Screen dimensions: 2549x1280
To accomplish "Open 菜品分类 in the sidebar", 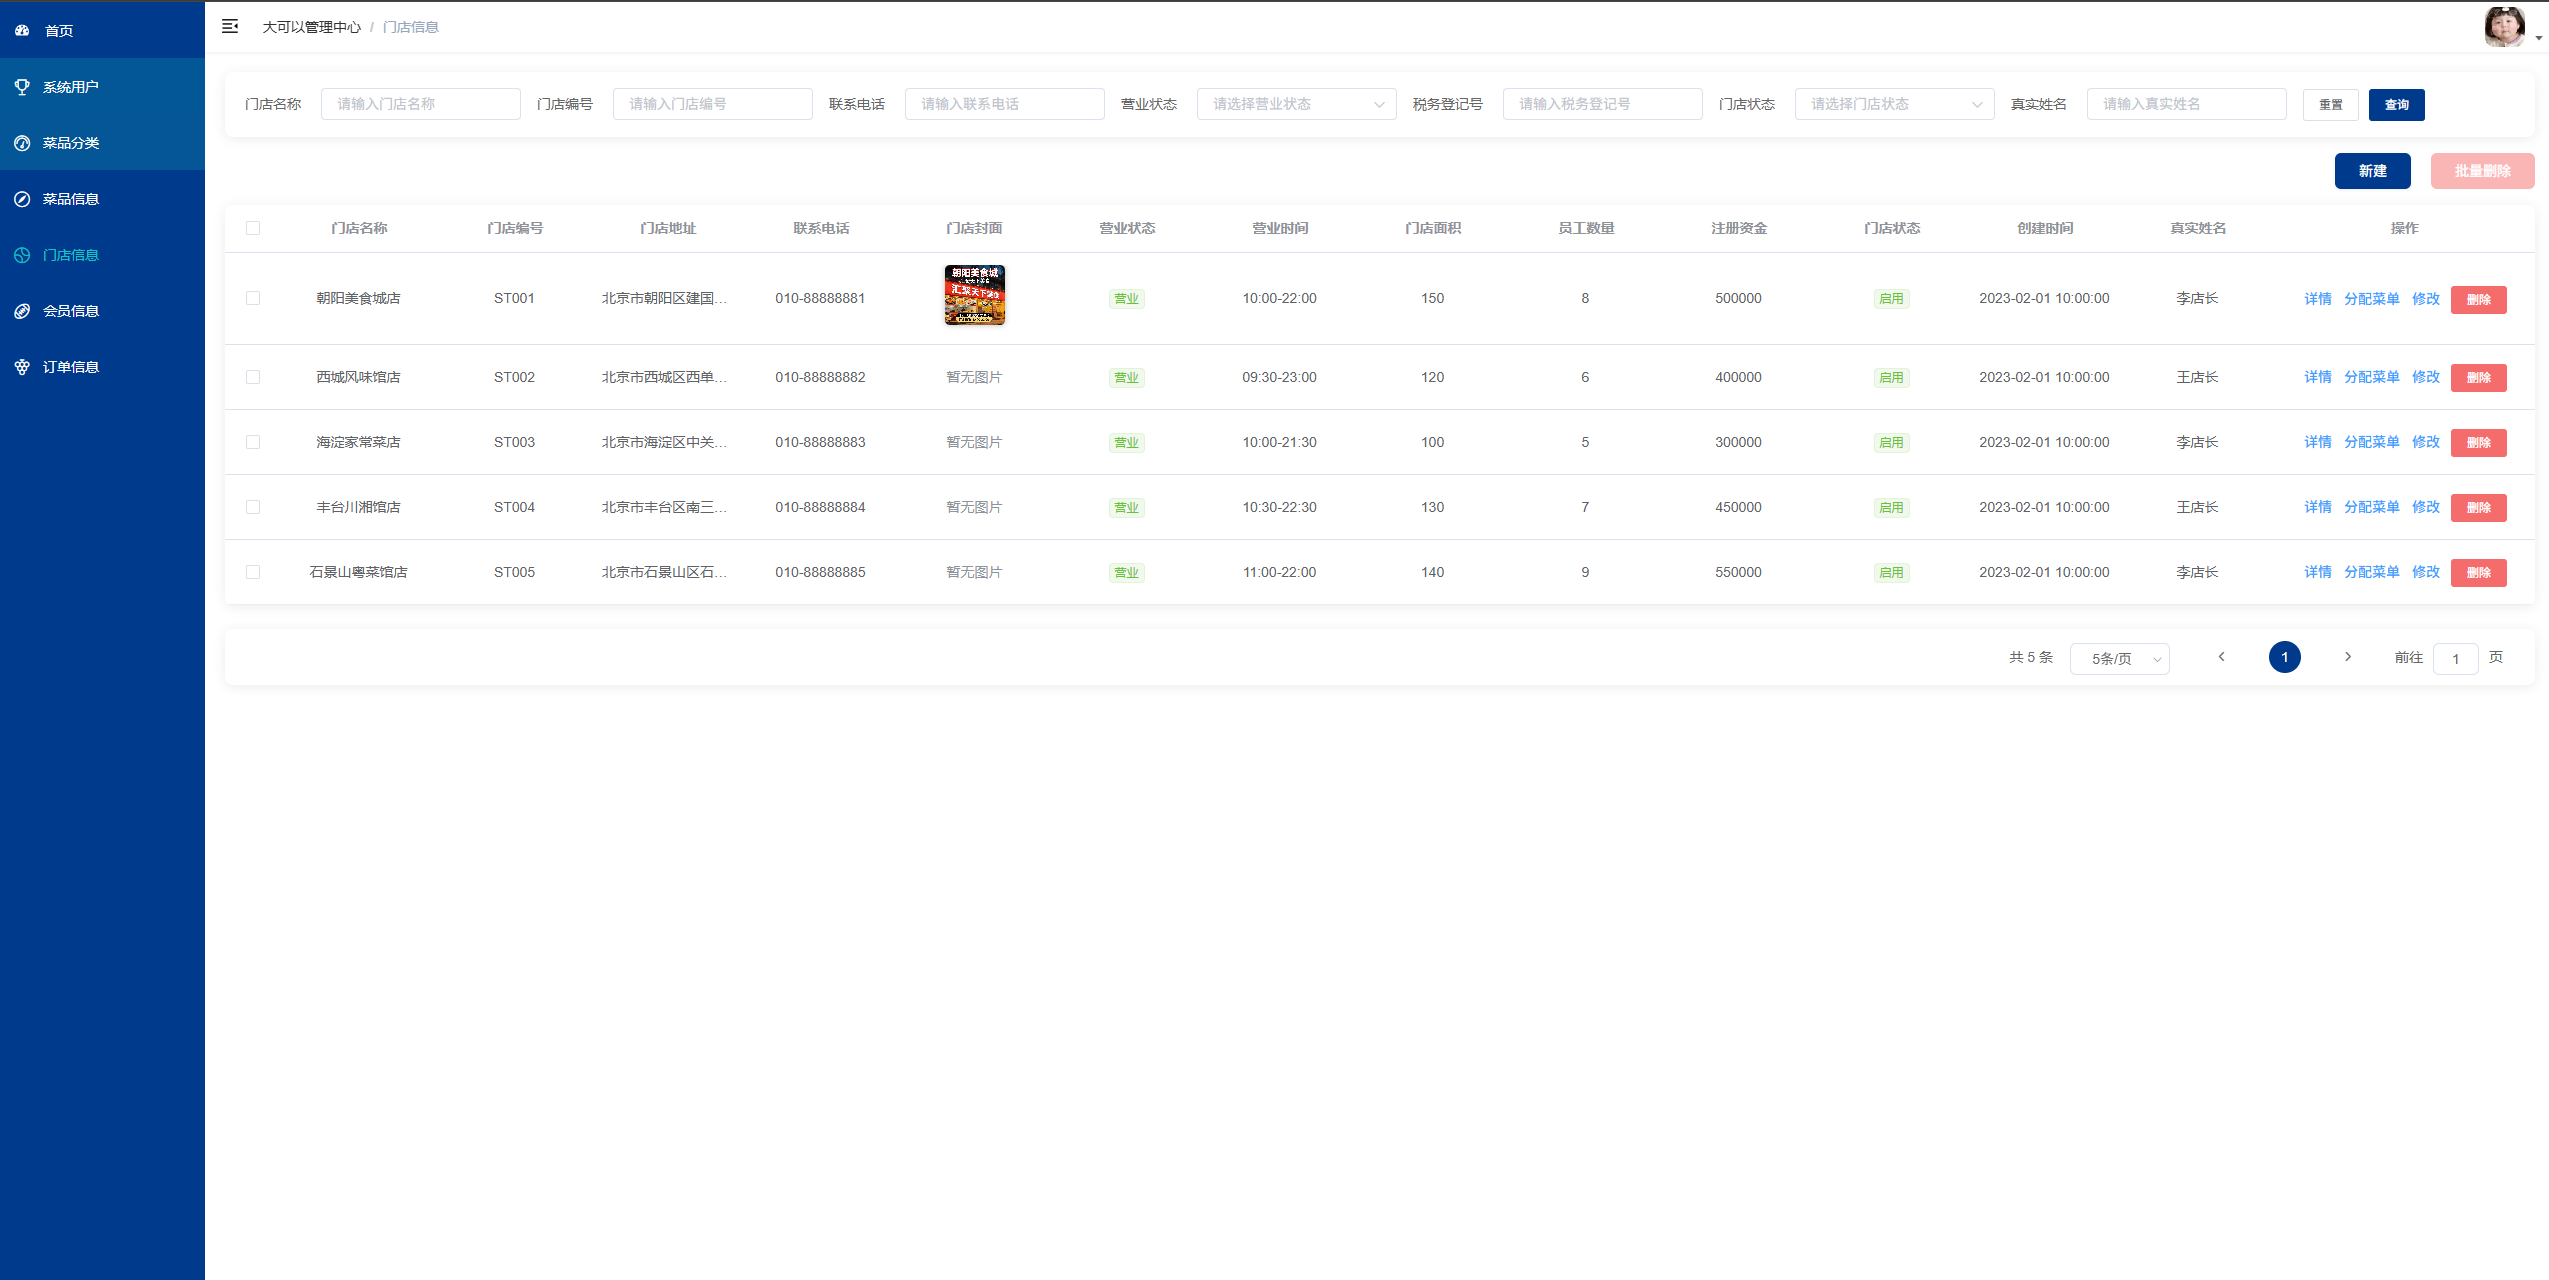I will (102, 143).
